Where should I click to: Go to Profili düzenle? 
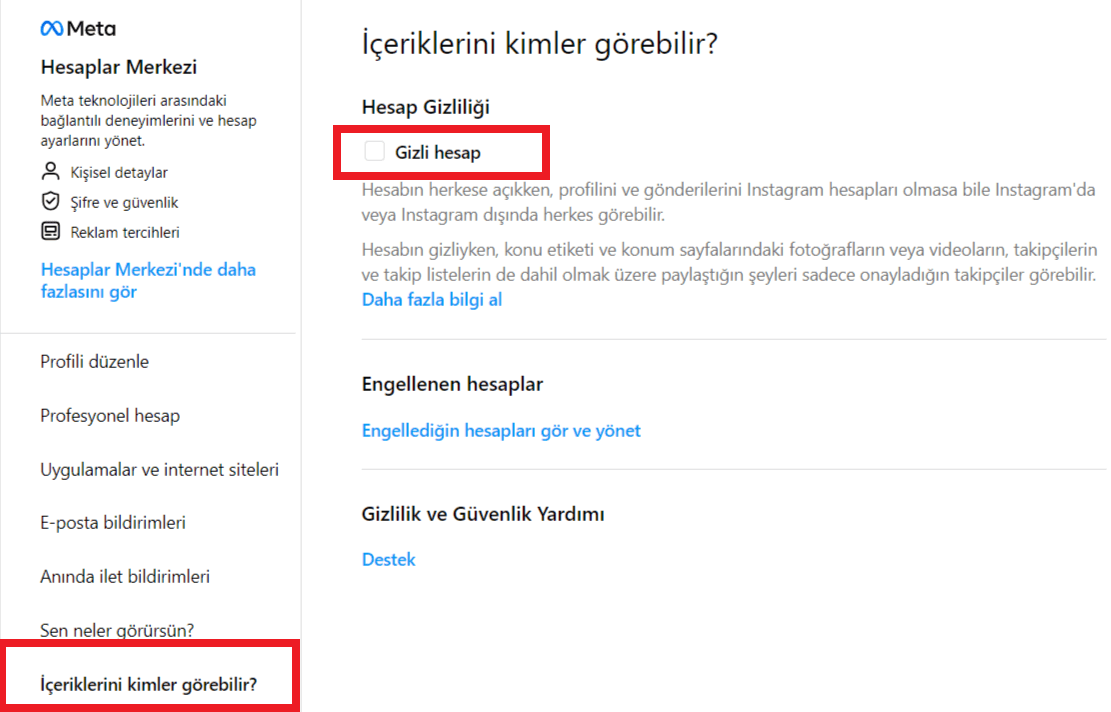(x=94, y=361)
